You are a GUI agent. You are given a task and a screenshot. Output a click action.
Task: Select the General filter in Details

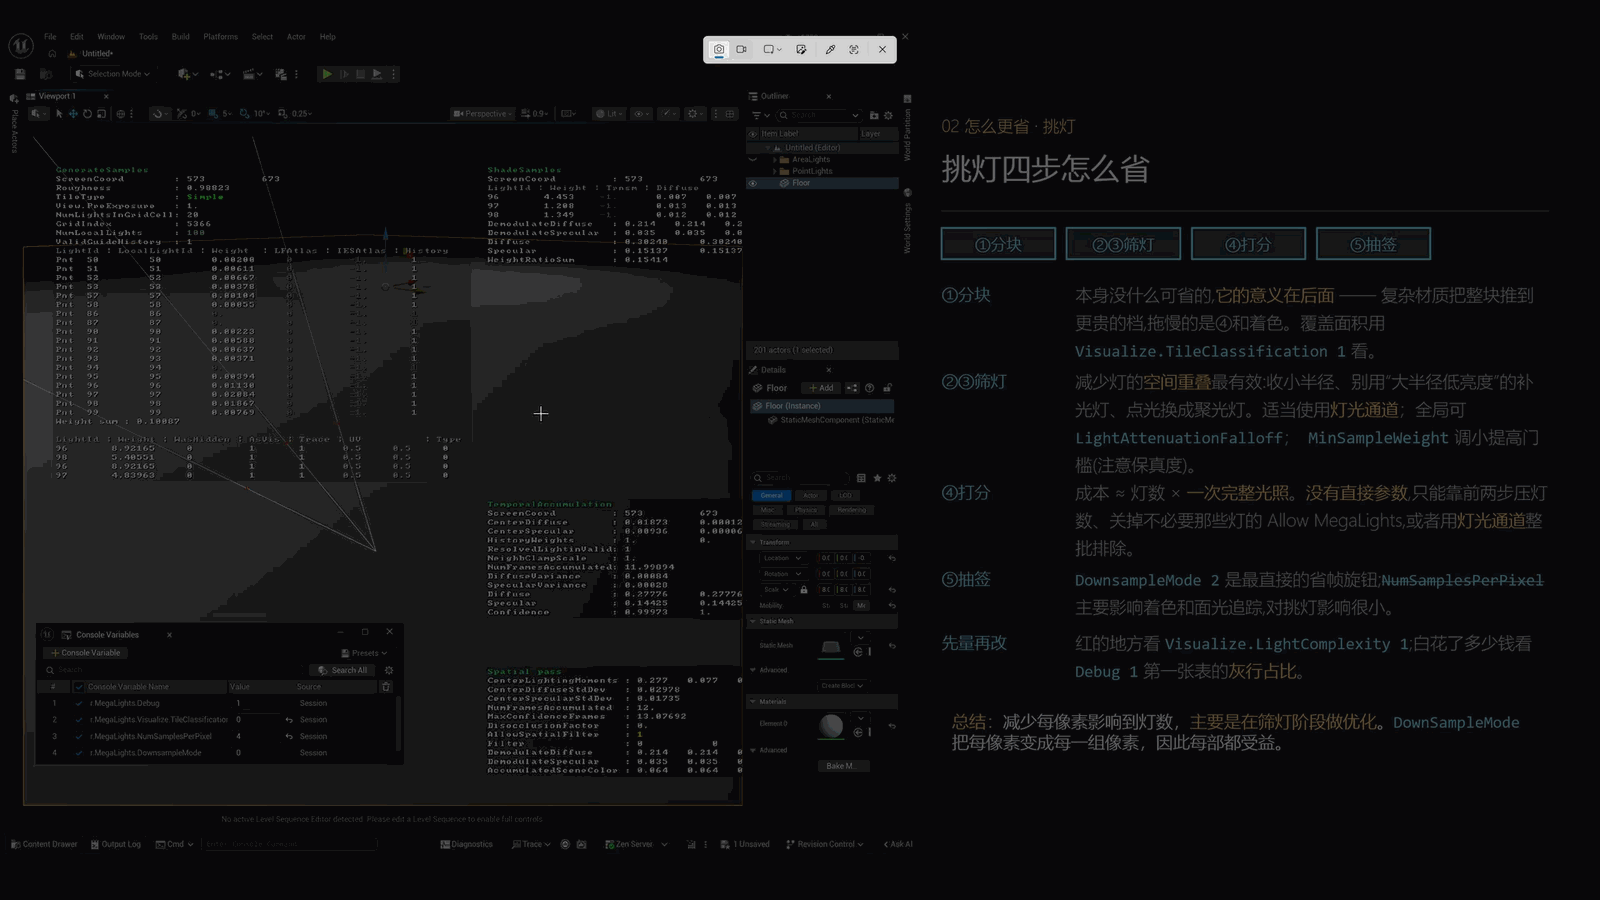tap(771, 495)
